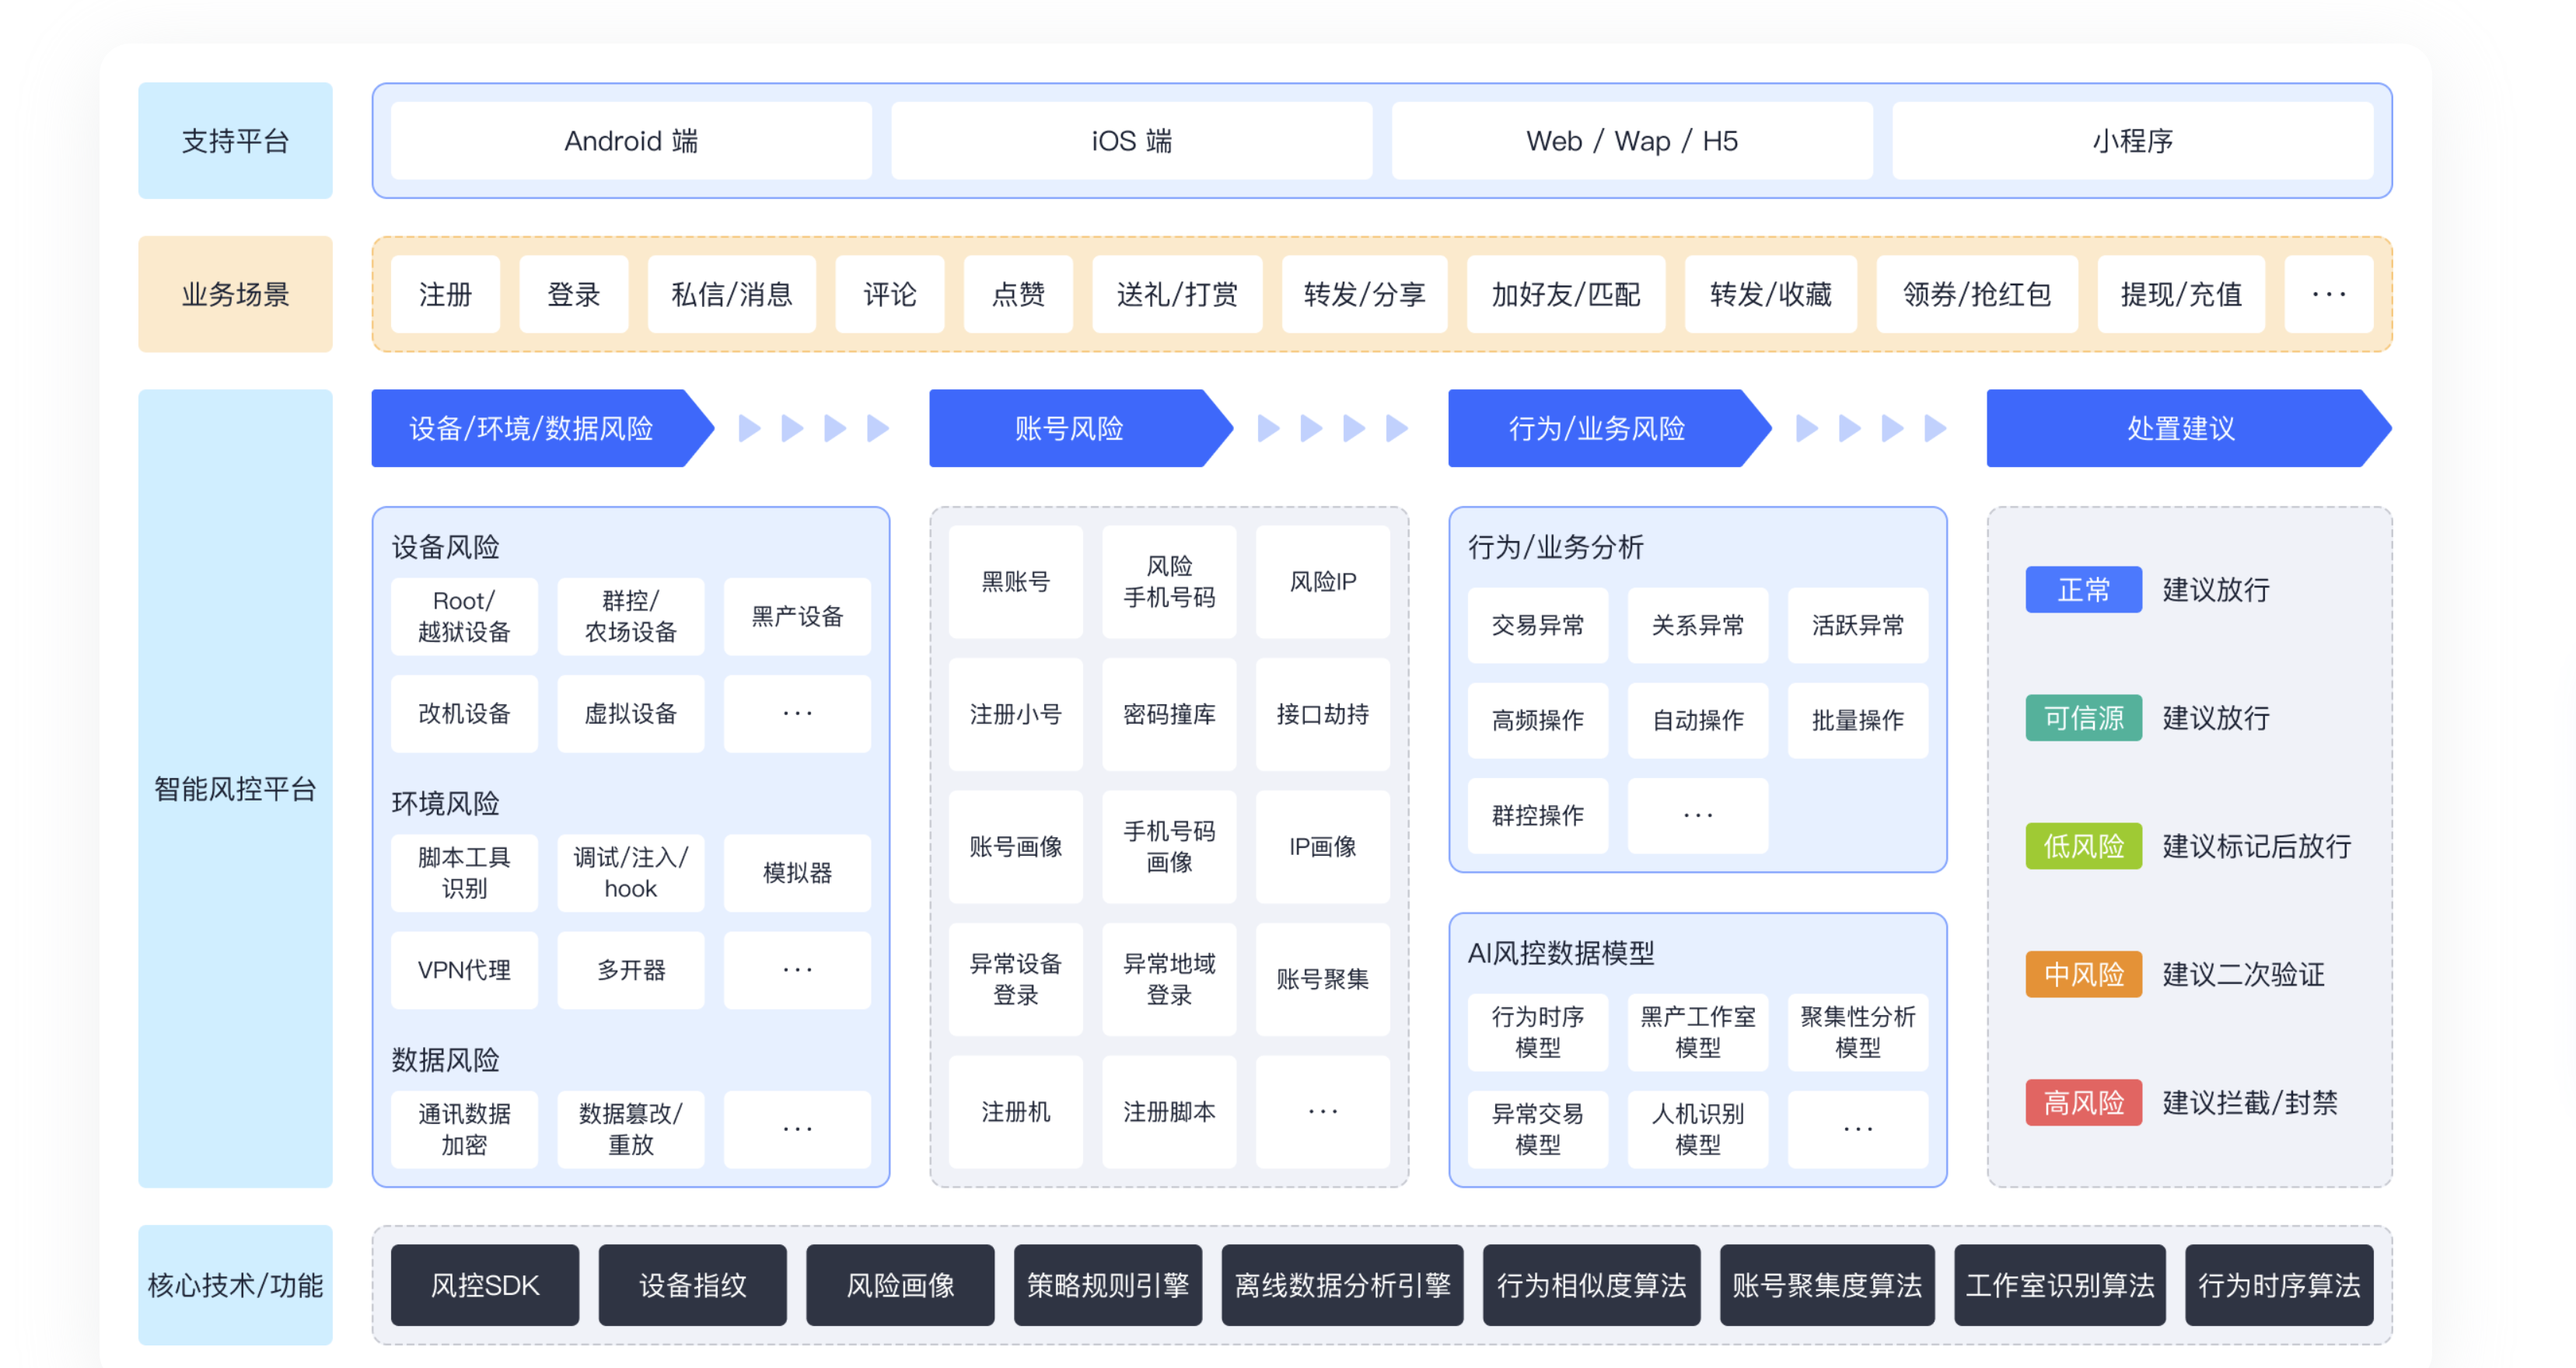
Task: Switch to the 行为/业务风险 stage
Action: pos(1597,428)
